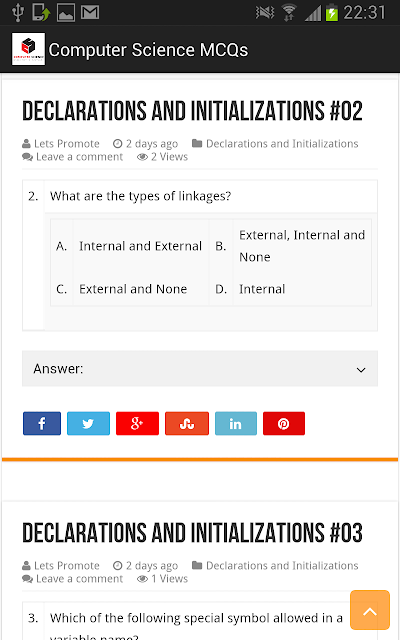Share post on Twitter
This screenshot has width=400, height=640.
[88, 423]
